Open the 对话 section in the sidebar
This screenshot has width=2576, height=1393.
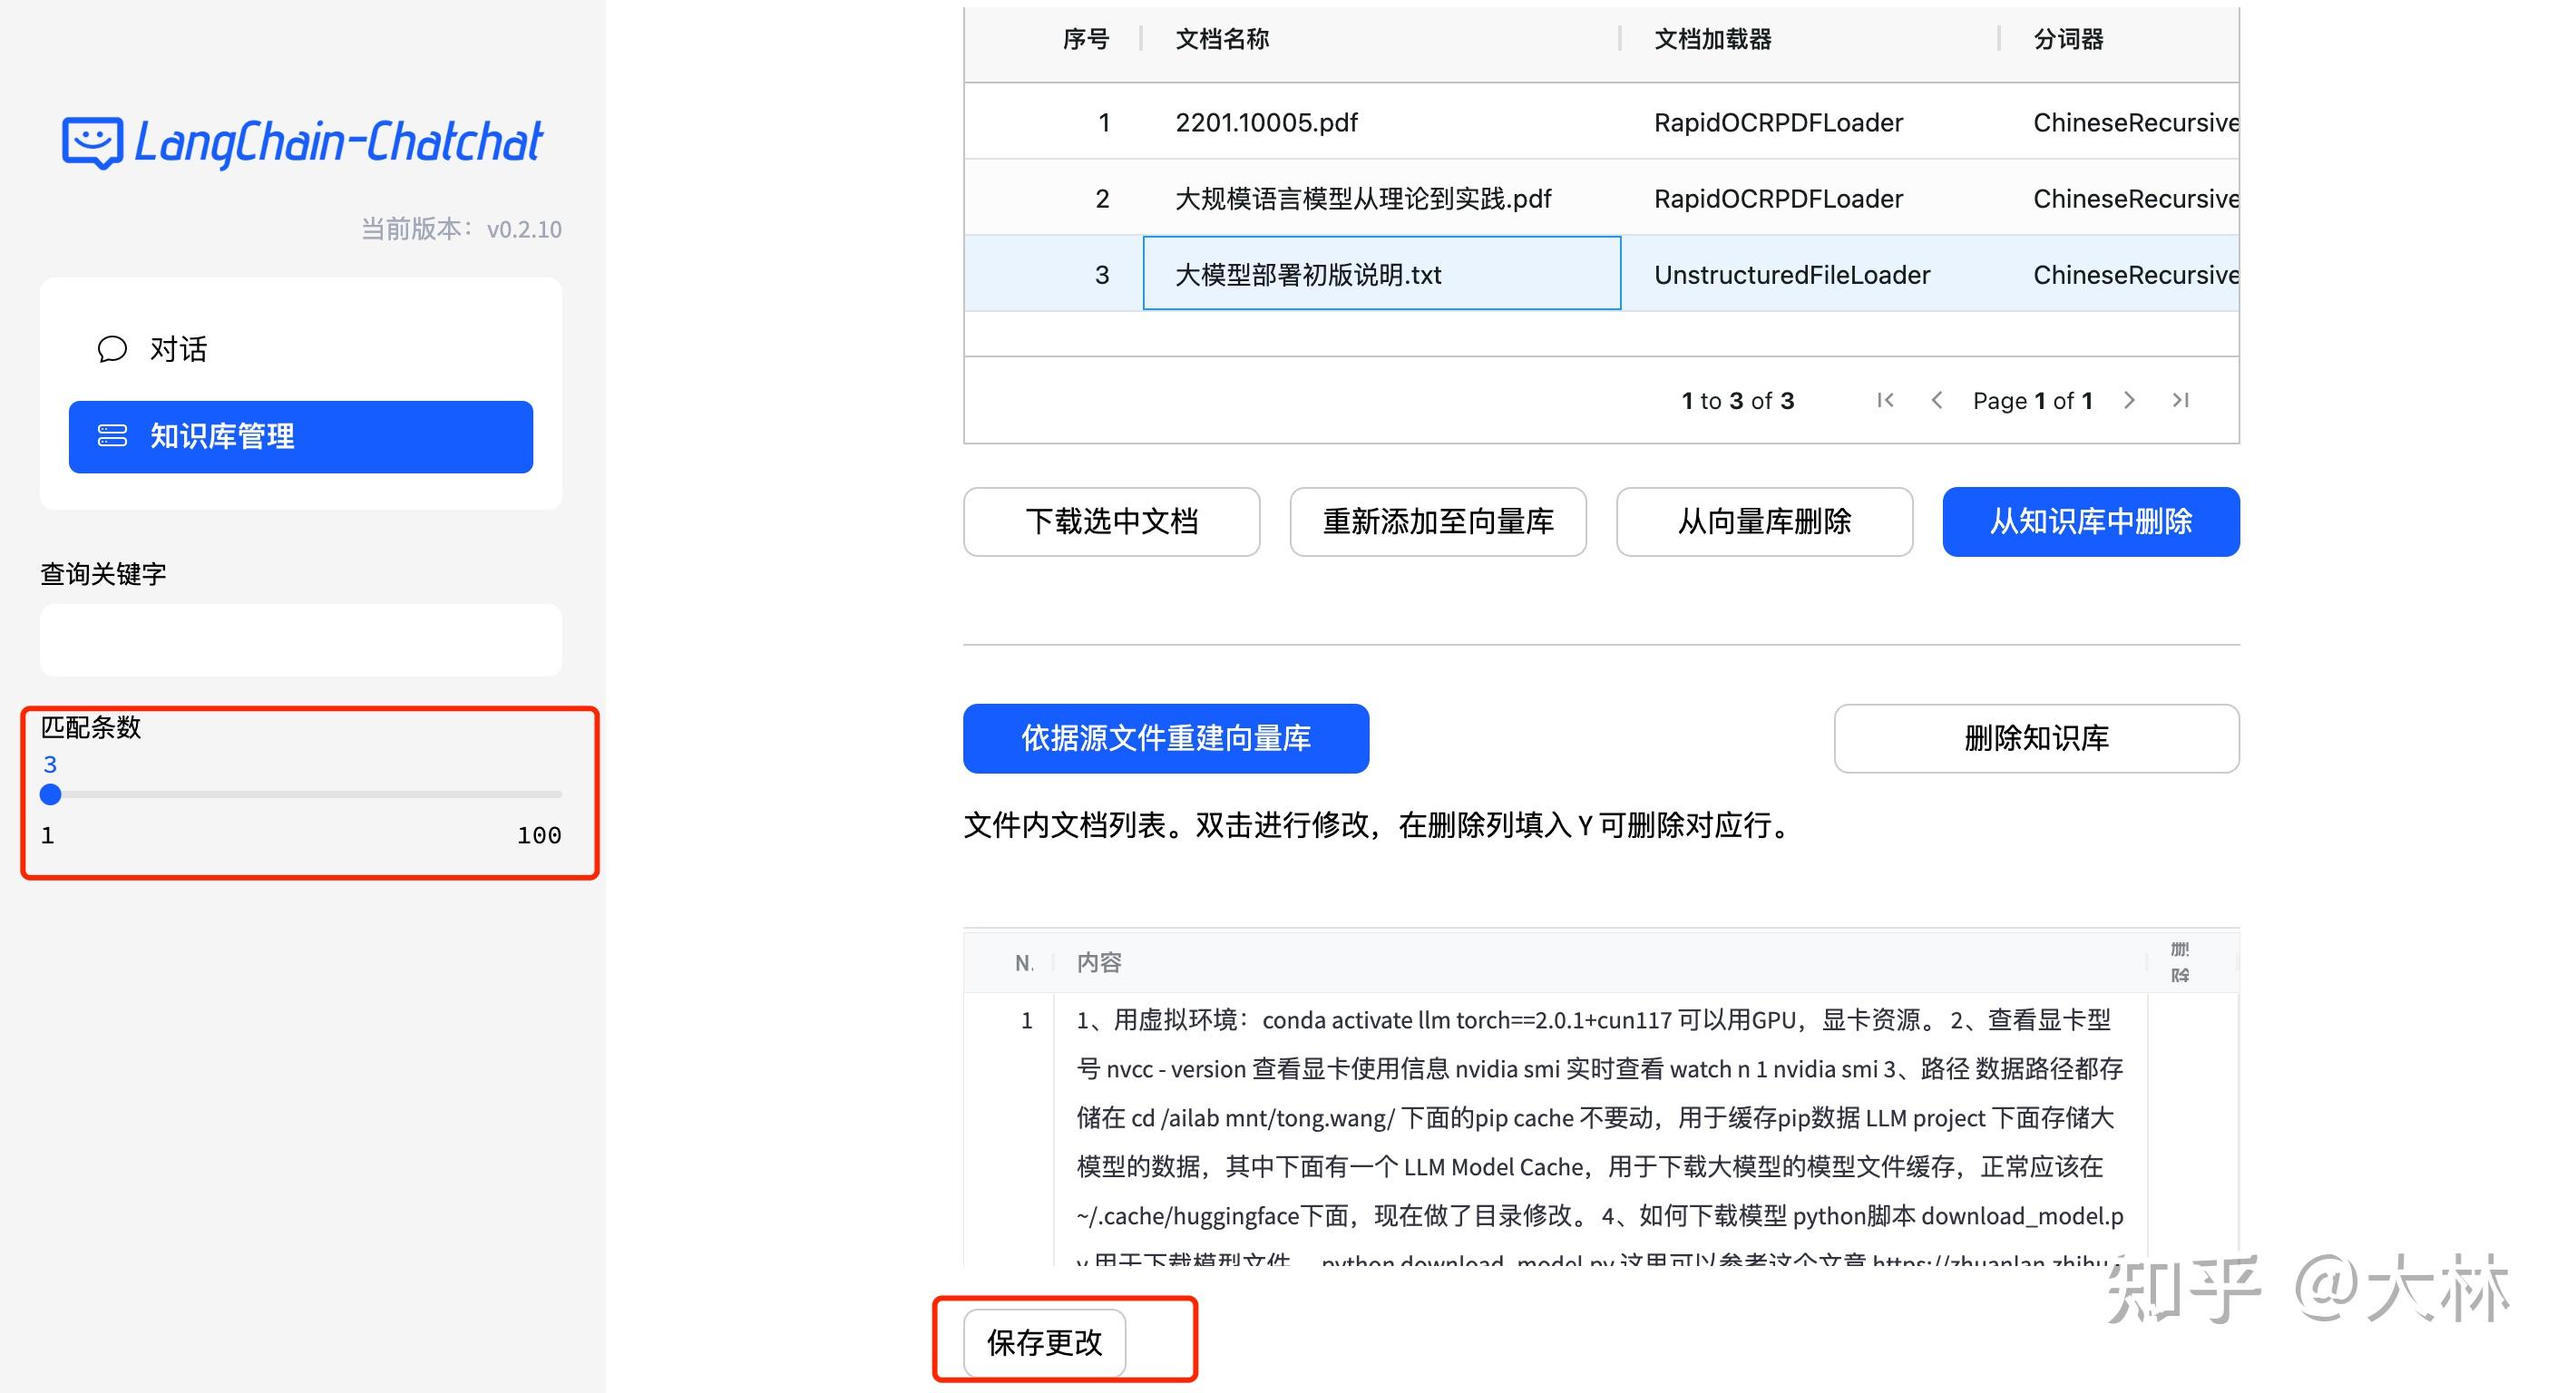point(178,349)
